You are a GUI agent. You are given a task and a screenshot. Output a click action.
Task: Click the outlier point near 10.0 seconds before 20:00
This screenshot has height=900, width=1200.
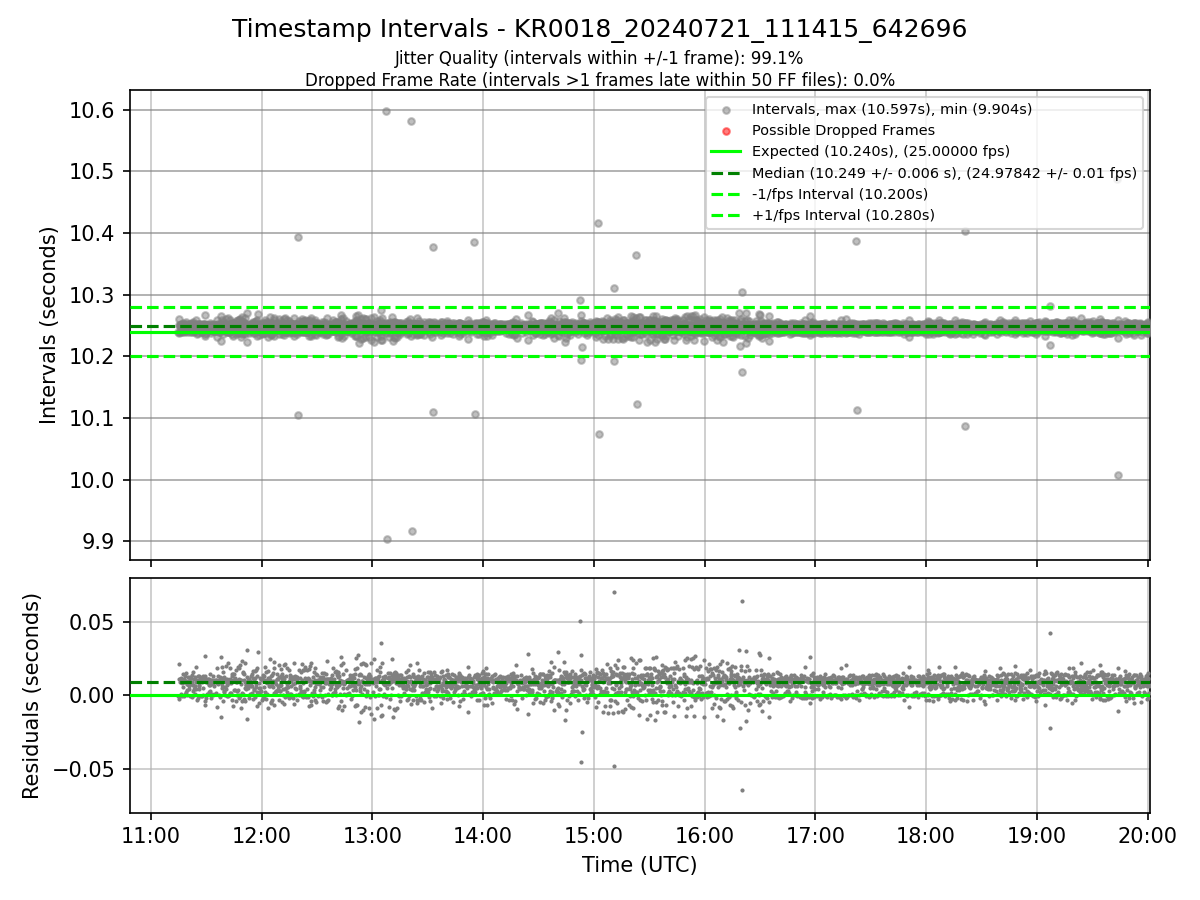point(1118,475)
